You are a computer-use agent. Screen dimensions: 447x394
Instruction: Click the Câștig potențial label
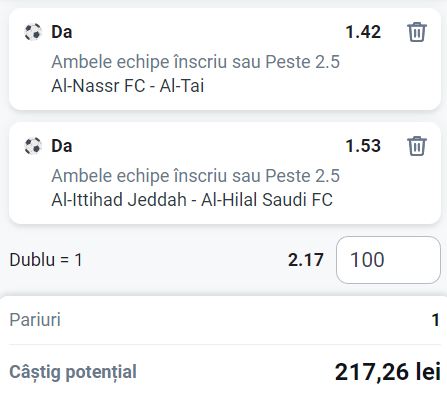[x=73, y=372]
